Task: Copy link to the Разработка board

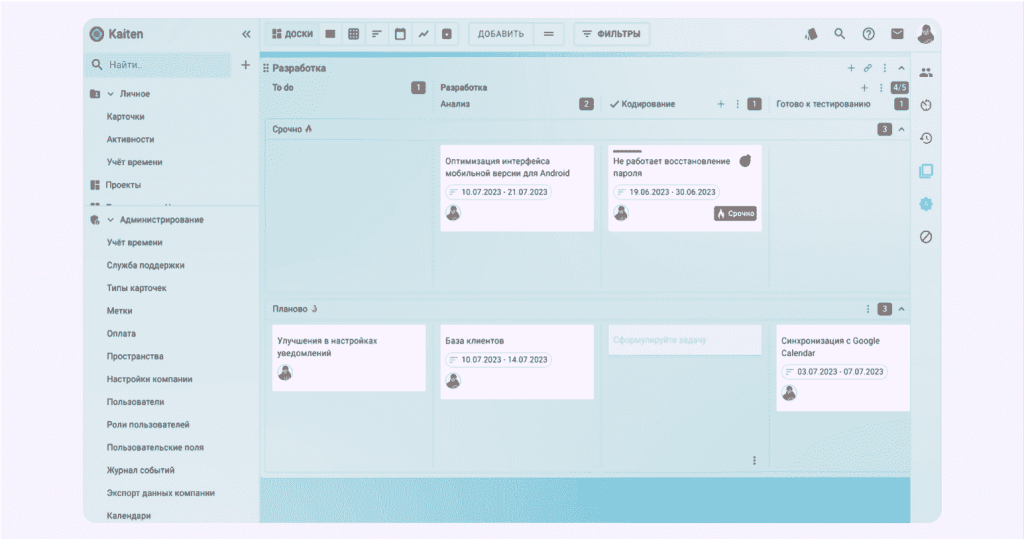Action: click(x=868, y=68)
